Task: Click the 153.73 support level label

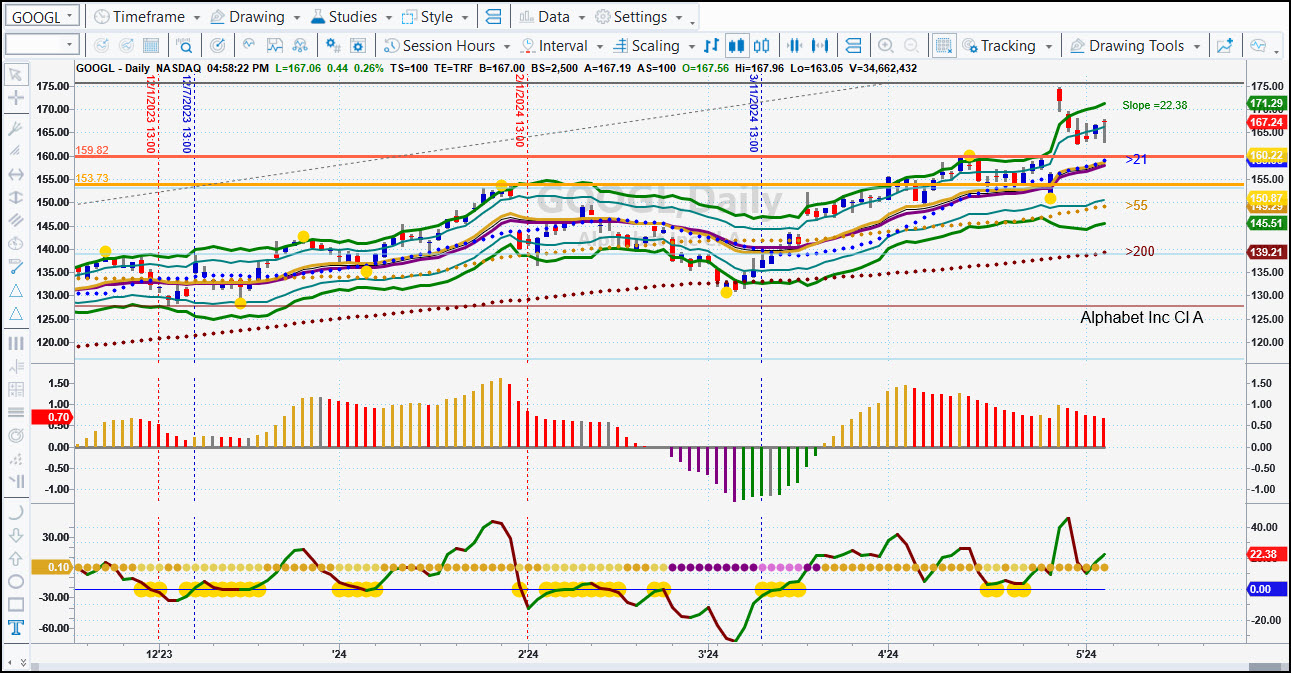Action: (92, 178)
